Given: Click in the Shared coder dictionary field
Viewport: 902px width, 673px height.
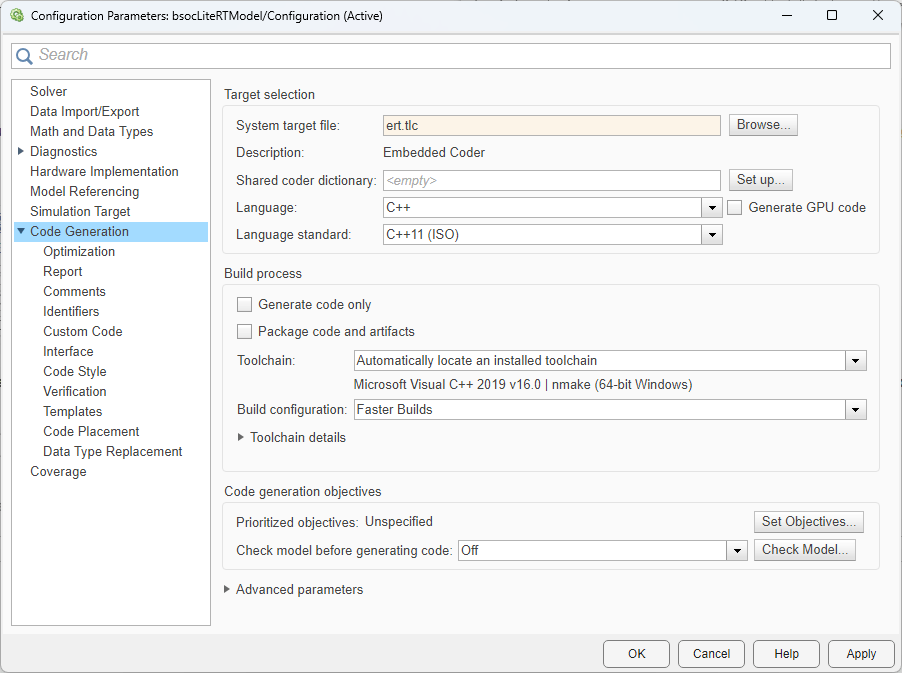Looking at the screenshot, I should click(x=551, y=181).
